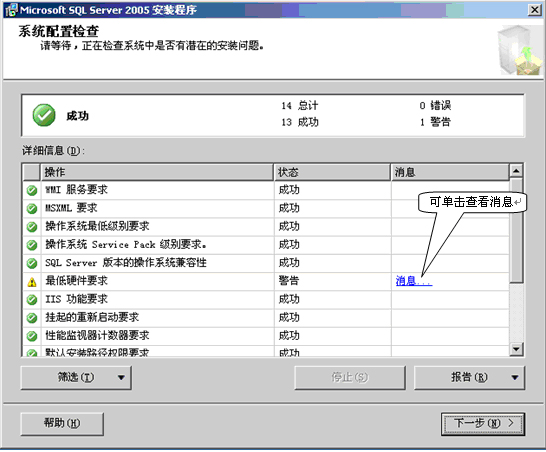Select the 操作系统最低级别要求 row
This screenshot has width=546, height=452.
point(266,227)
